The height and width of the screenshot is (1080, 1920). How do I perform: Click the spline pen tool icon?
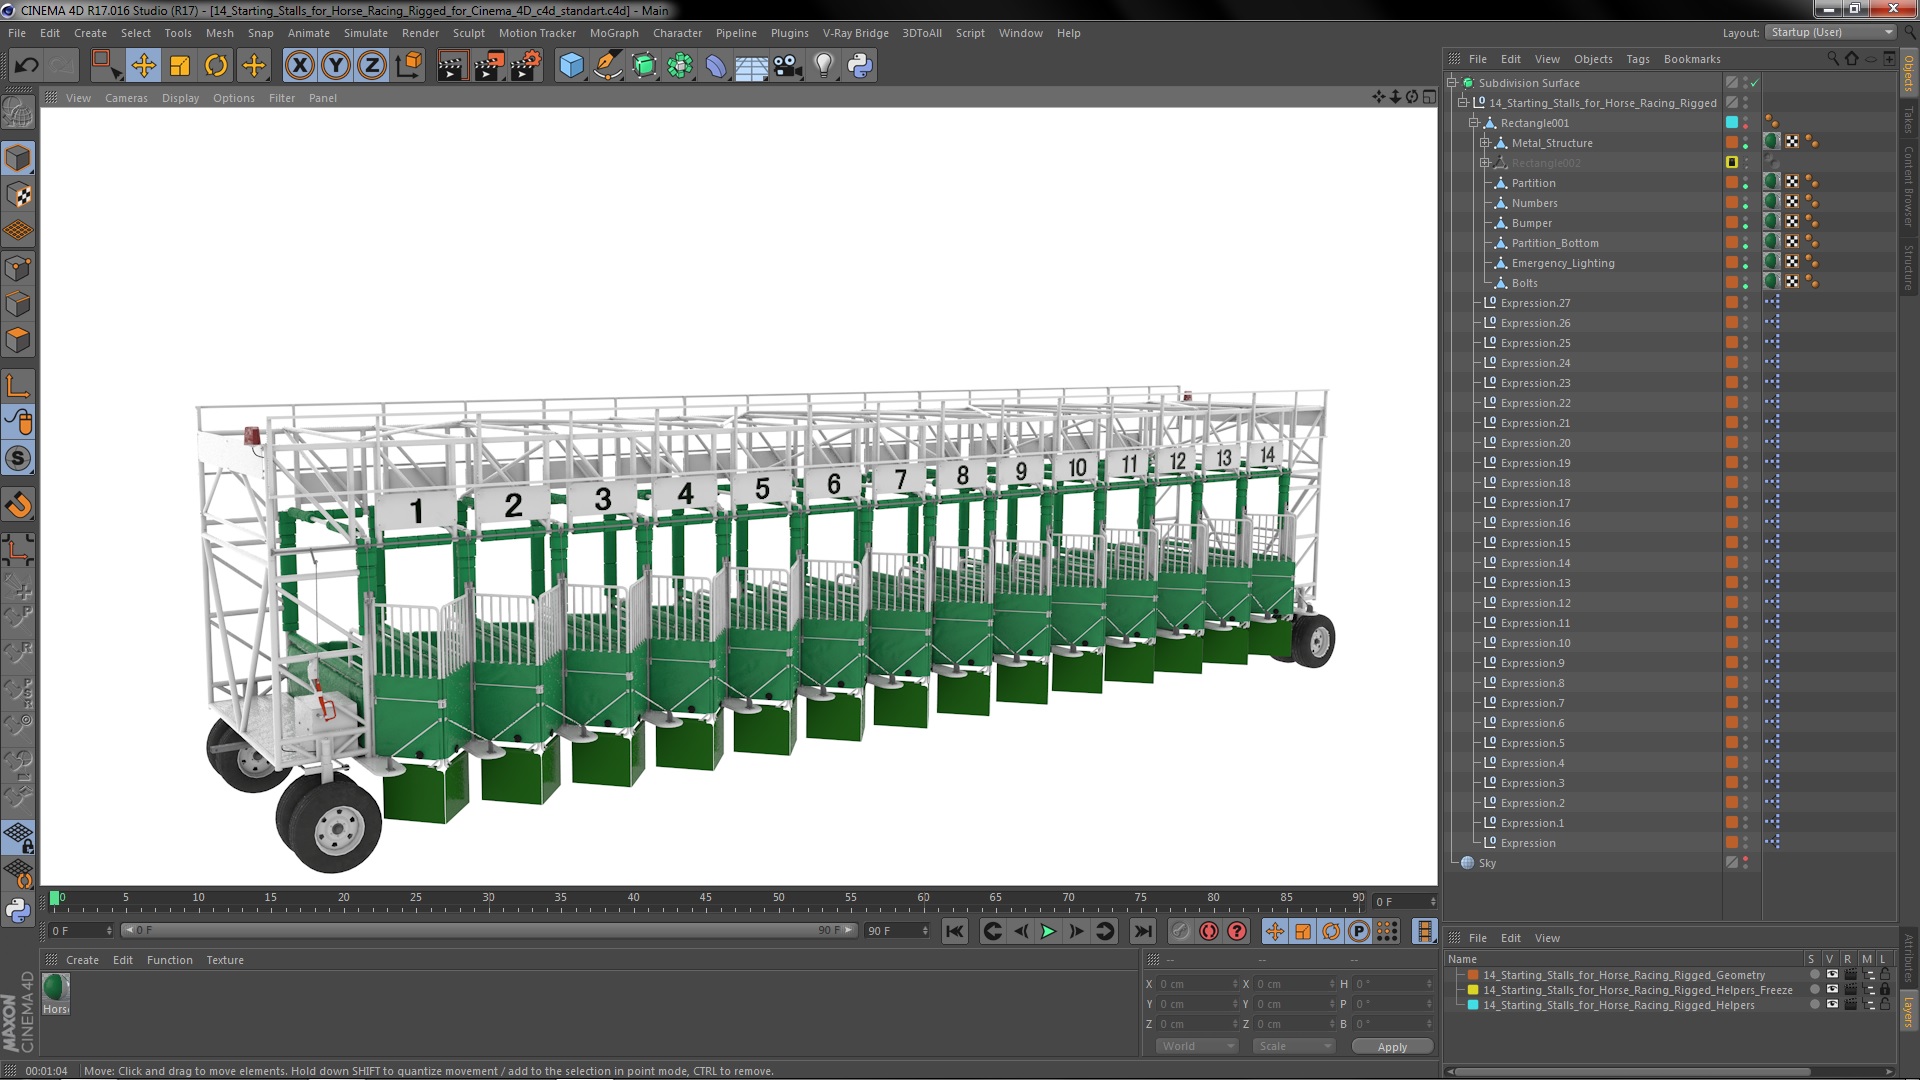point(607,66)
